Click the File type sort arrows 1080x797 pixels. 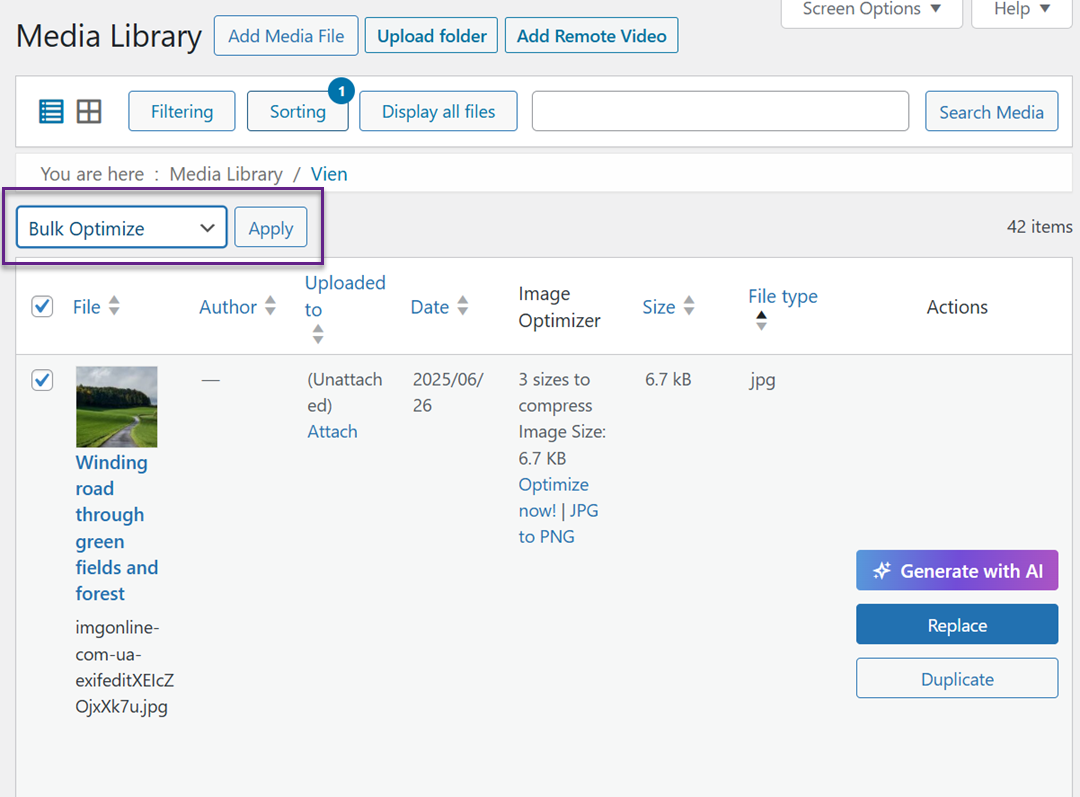pyautogui.click(x=761, y=321)
